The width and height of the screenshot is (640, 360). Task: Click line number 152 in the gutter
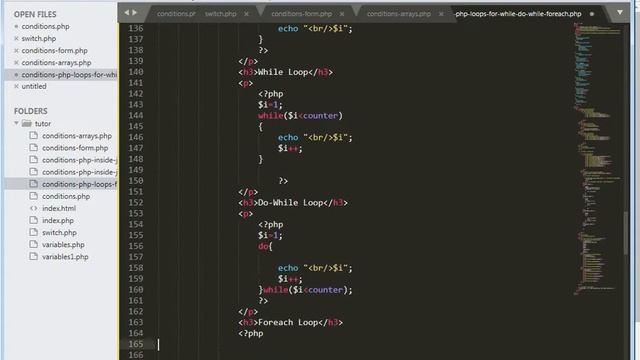coord(136,202)
